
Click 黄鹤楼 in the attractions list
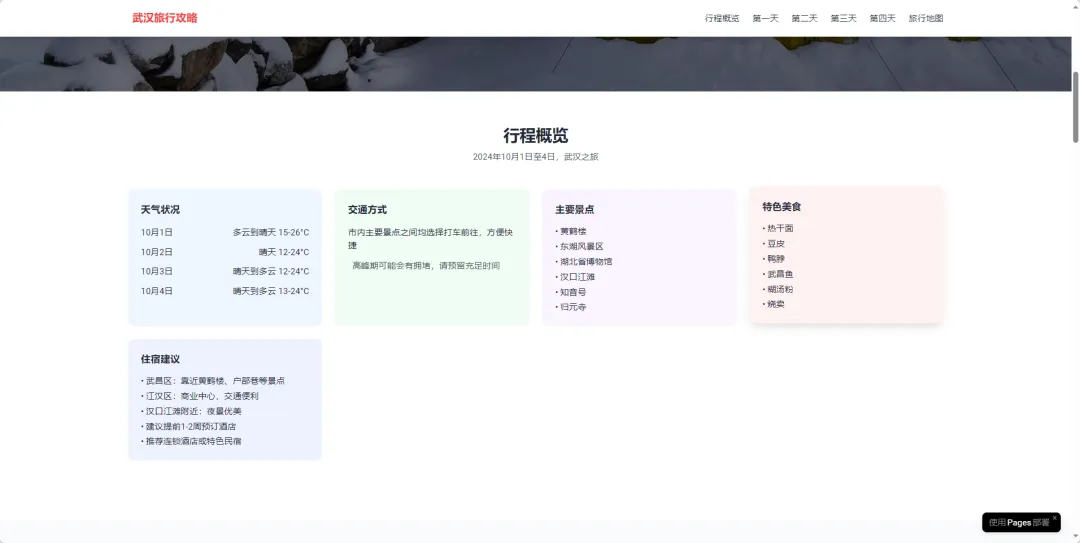[573, 231]
